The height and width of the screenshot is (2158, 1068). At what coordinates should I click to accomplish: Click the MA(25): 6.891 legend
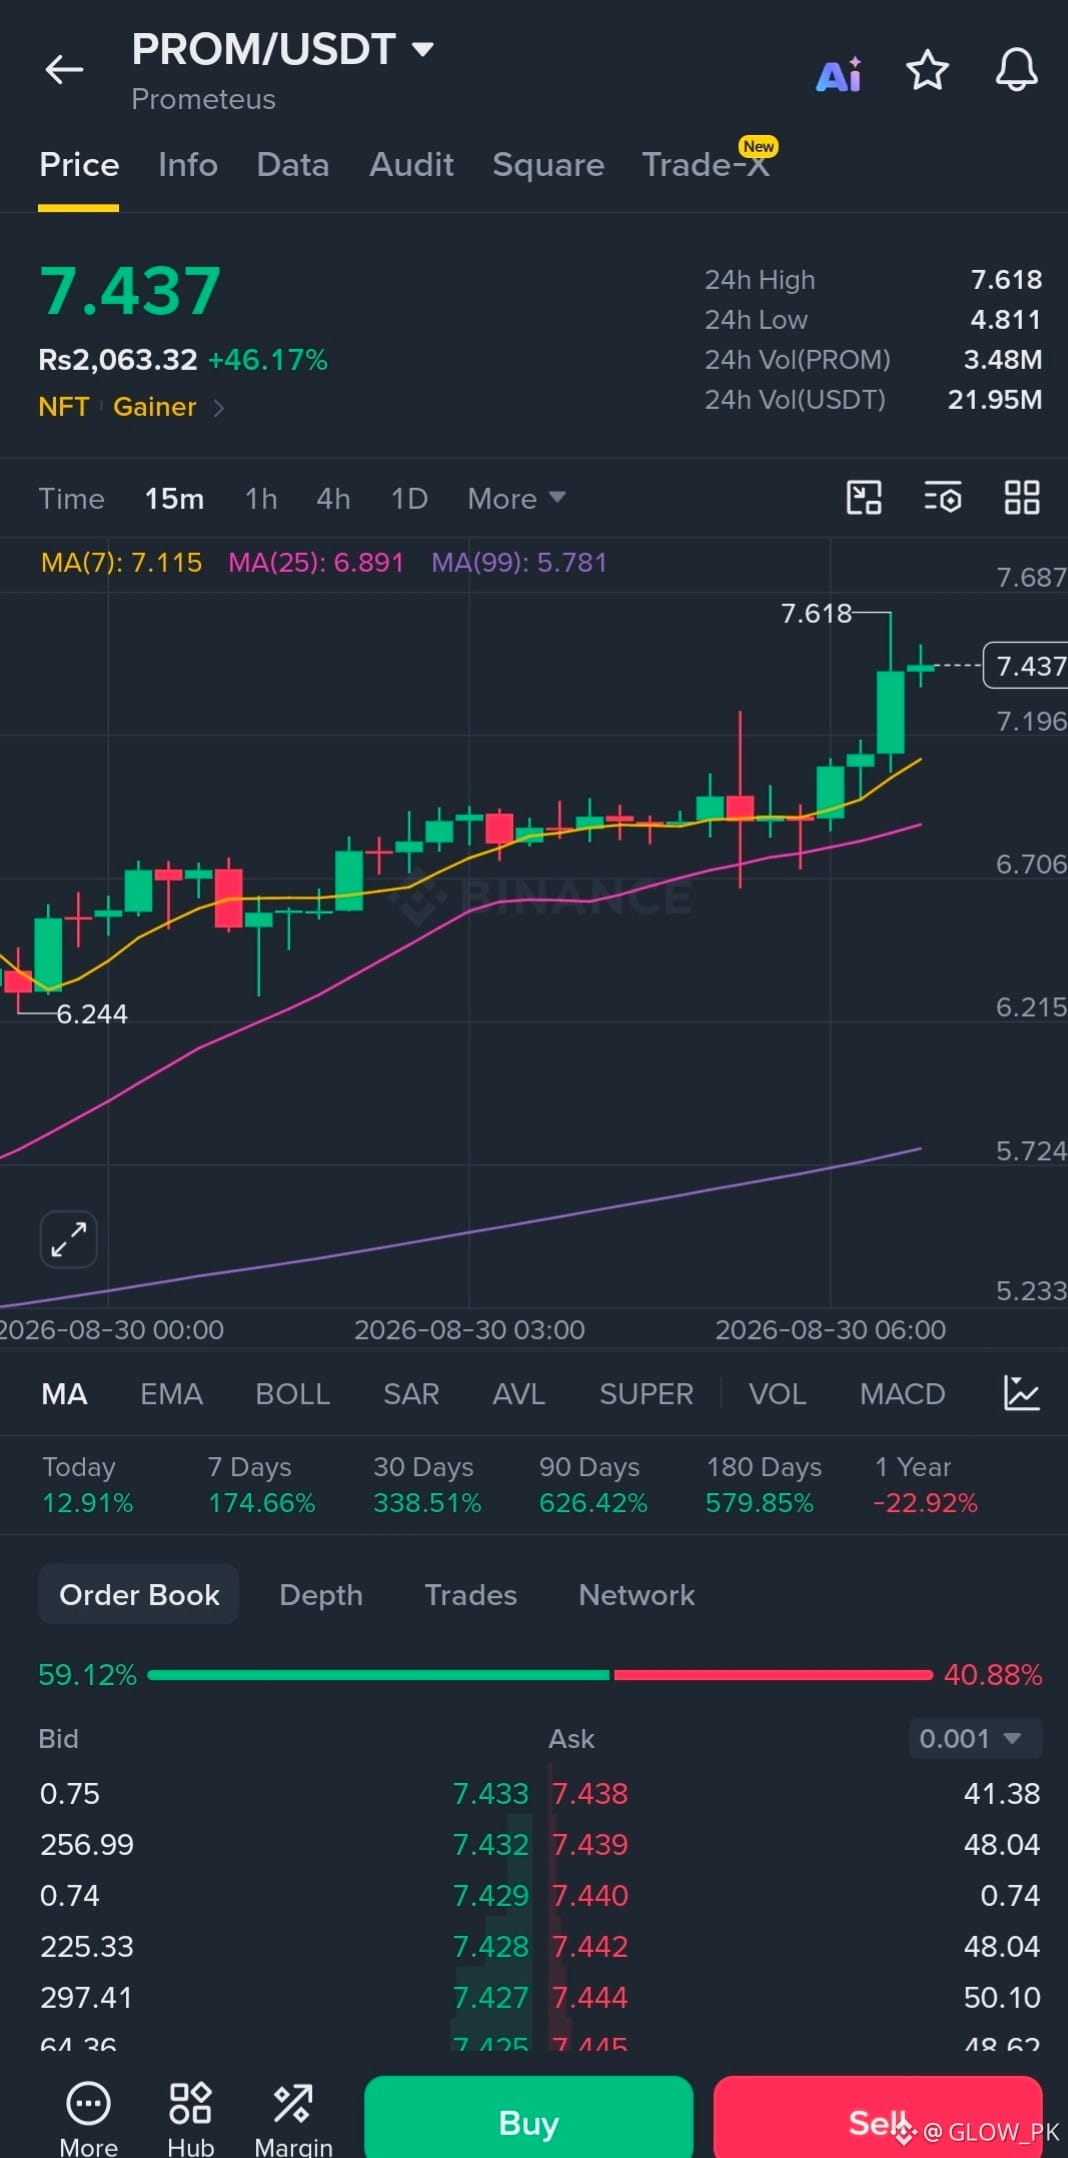pyautogui.click(x=316, y=563)
